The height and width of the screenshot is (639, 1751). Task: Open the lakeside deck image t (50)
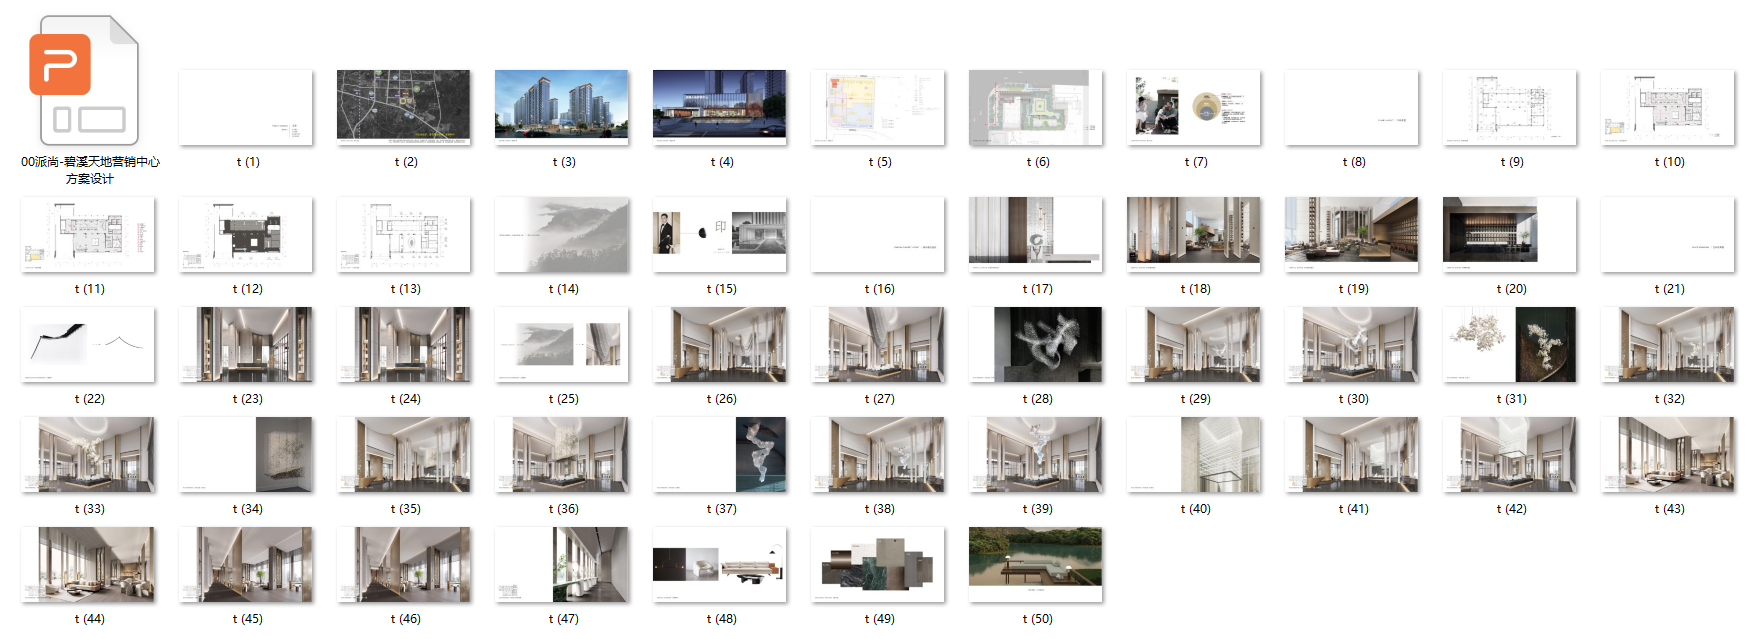1035,564
